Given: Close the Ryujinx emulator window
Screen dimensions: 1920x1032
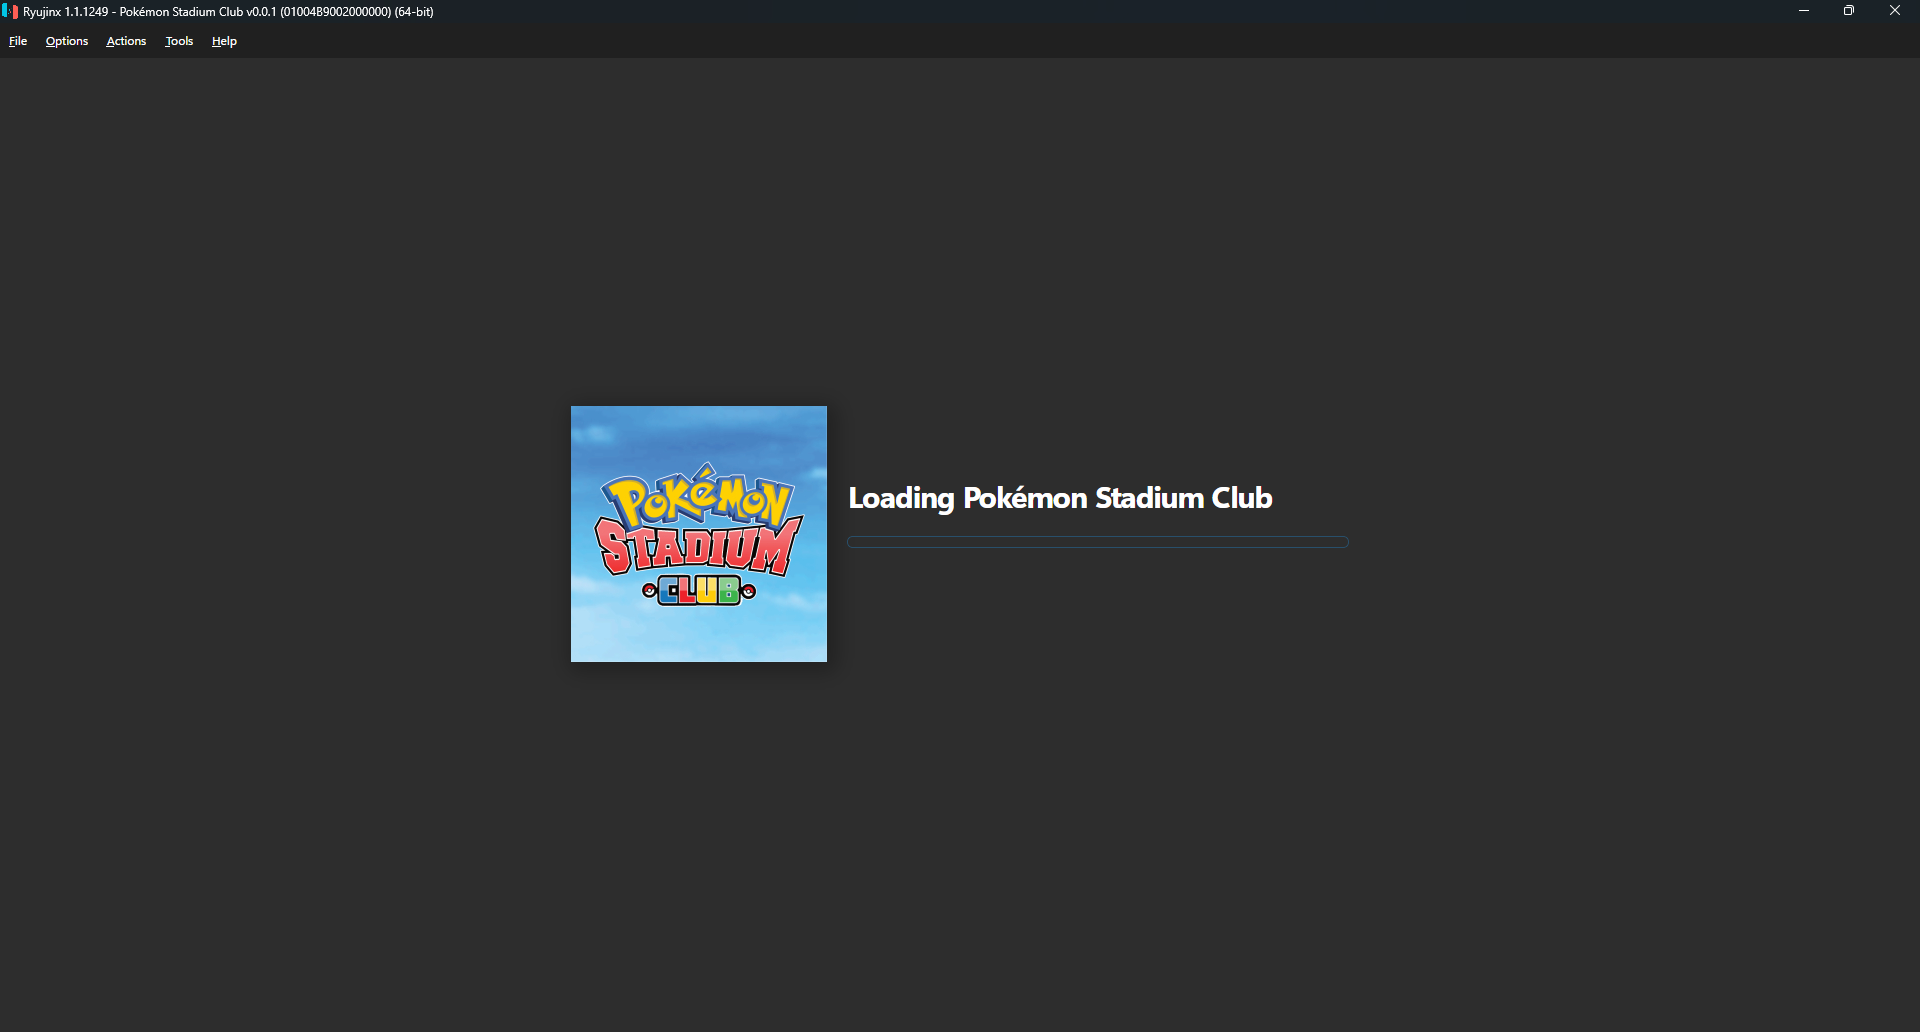Looking at the screenshot, I should click(1894, 11).
